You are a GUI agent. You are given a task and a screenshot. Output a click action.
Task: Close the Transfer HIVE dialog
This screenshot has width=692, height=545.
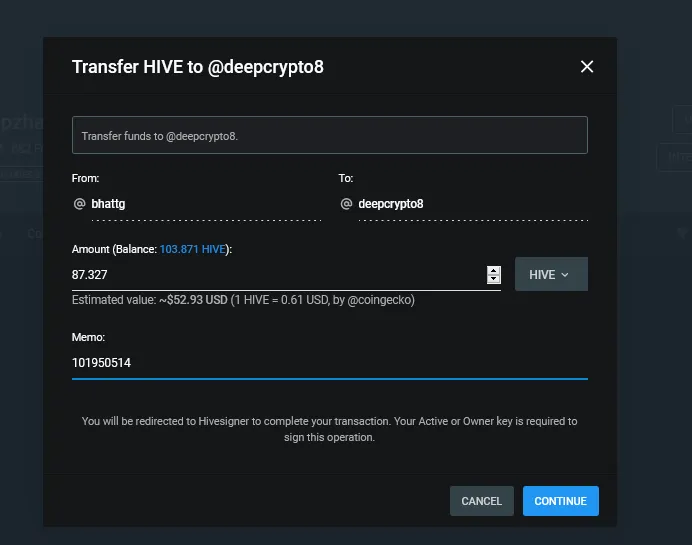click(587, 67)
